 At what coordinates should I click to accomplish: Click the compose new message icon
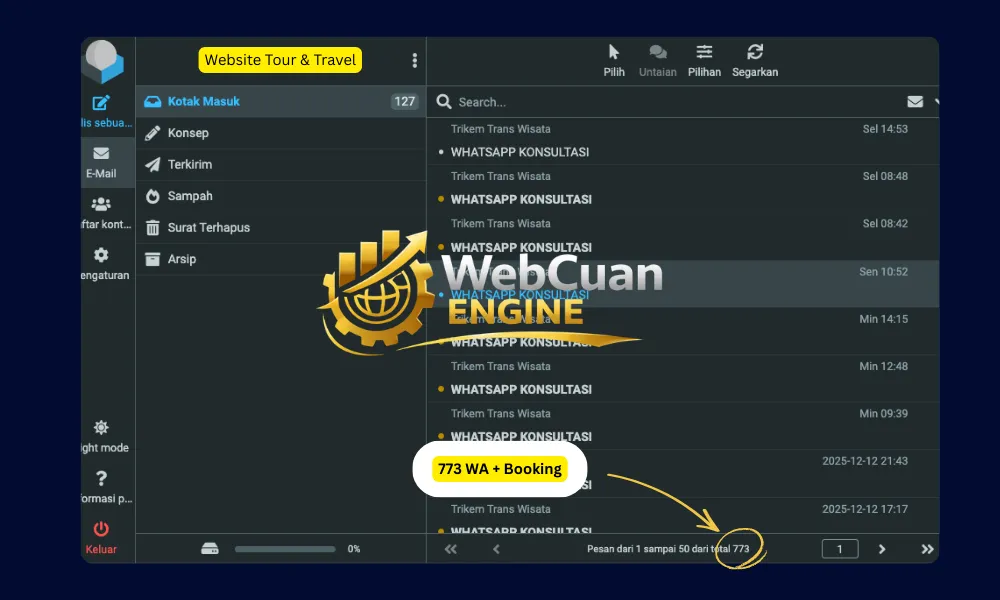(x=101, y=104)
